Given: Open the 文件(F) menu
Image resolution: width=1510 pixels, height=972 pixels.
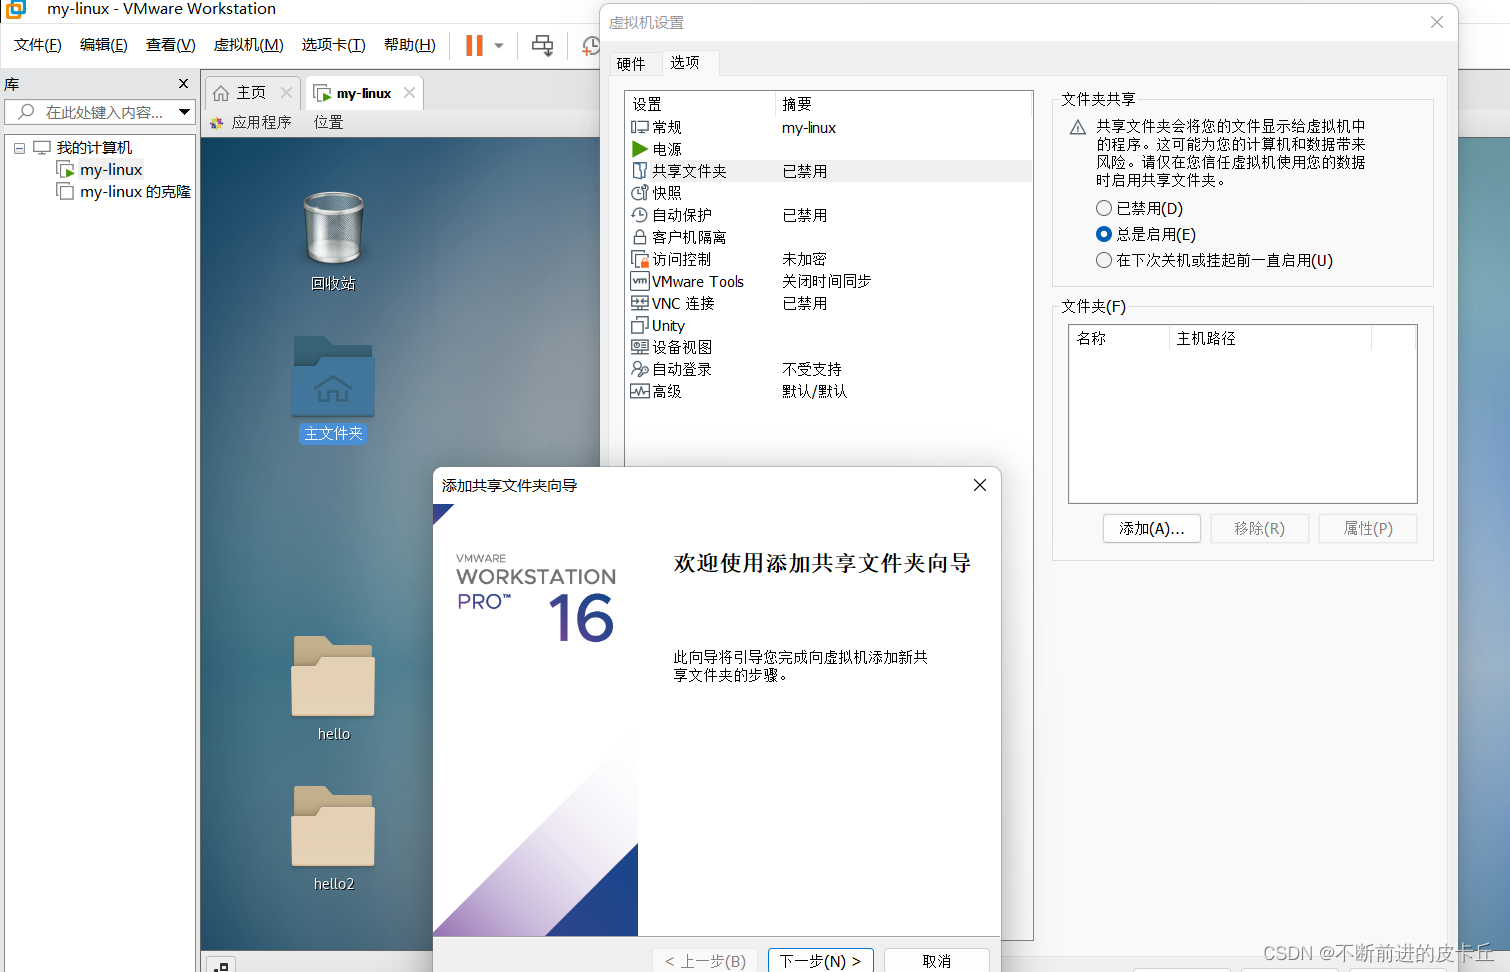Looking at the screenshot, I should coord(38,45).
